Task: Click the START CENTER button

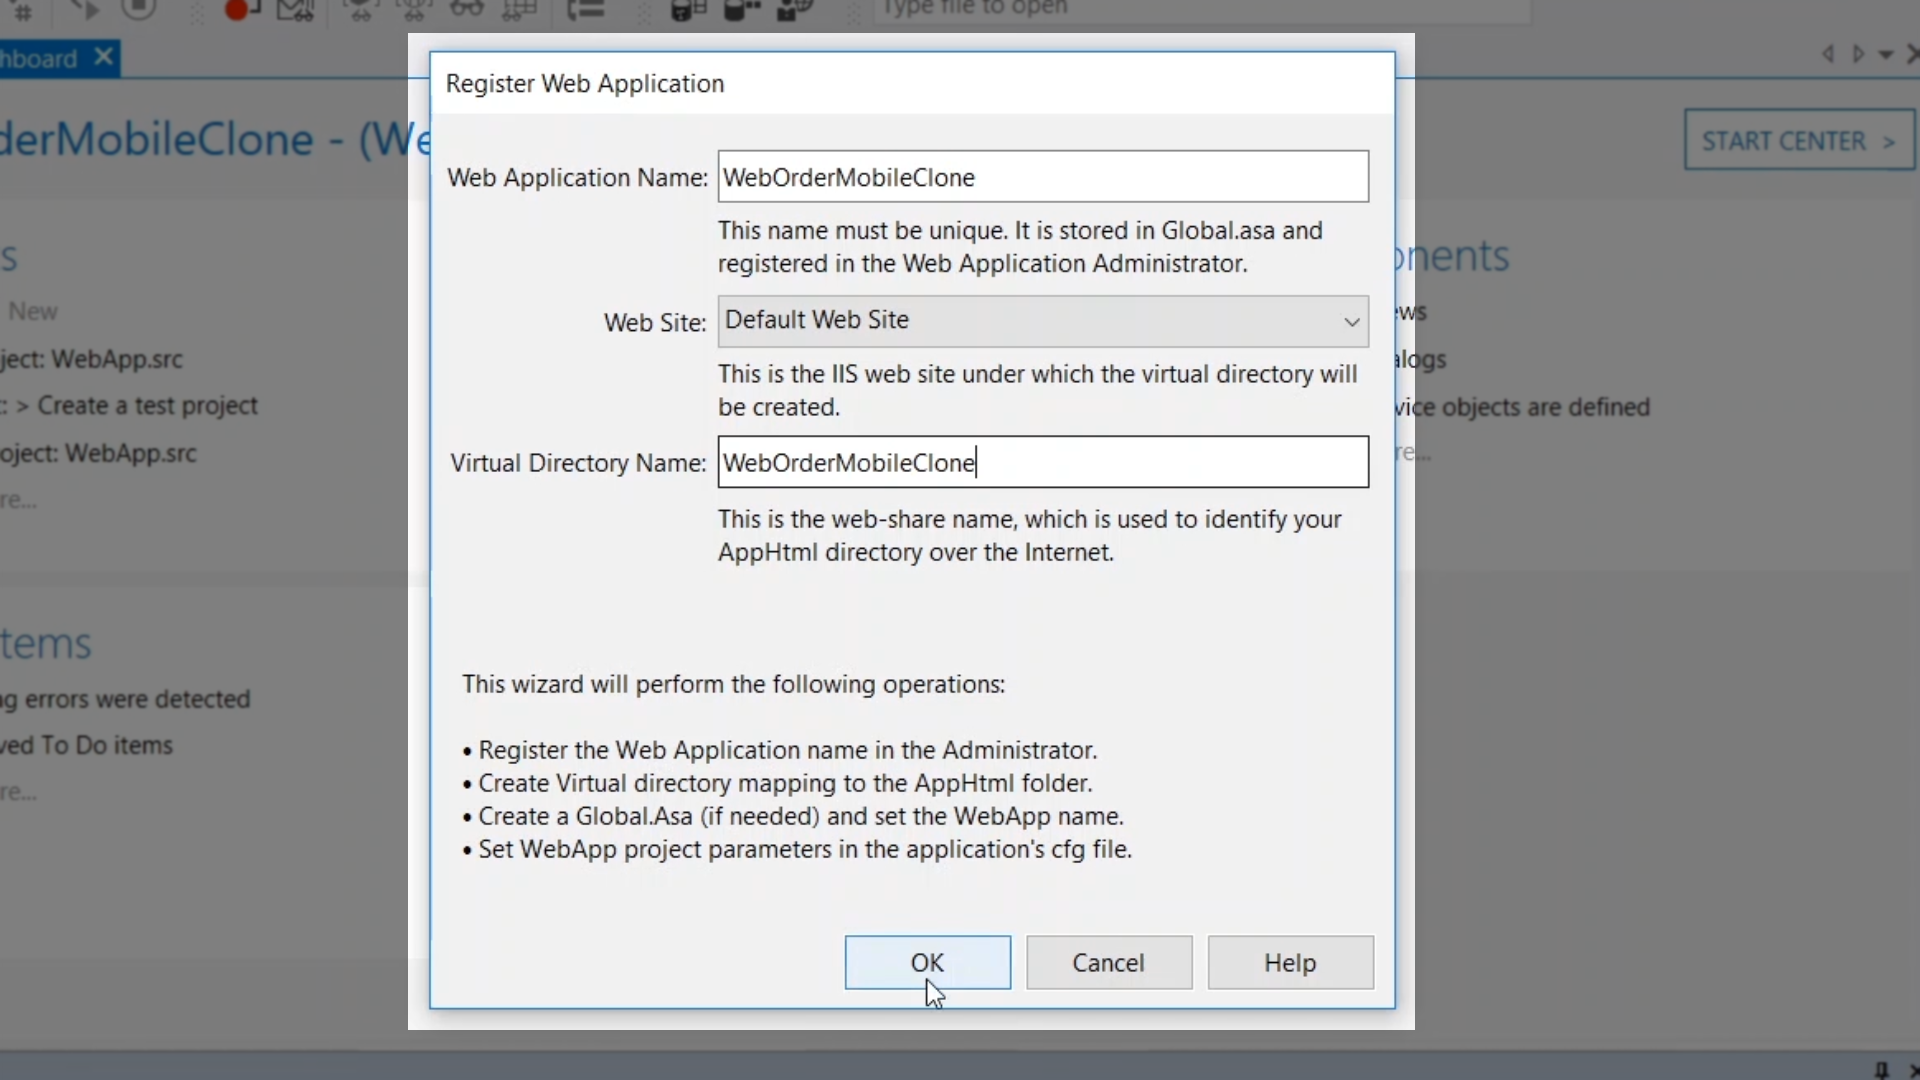Action: 1798,141
